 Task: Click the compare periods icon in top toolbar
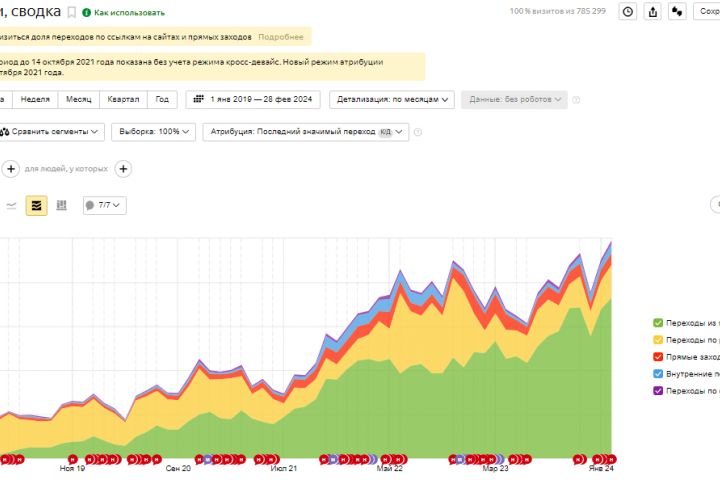coord(677,12)
